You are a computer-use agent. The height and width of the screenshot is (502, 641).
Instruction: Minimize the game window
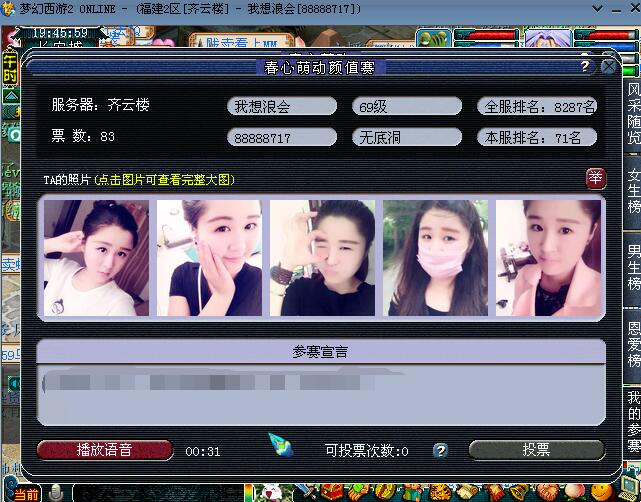point(617,9)
